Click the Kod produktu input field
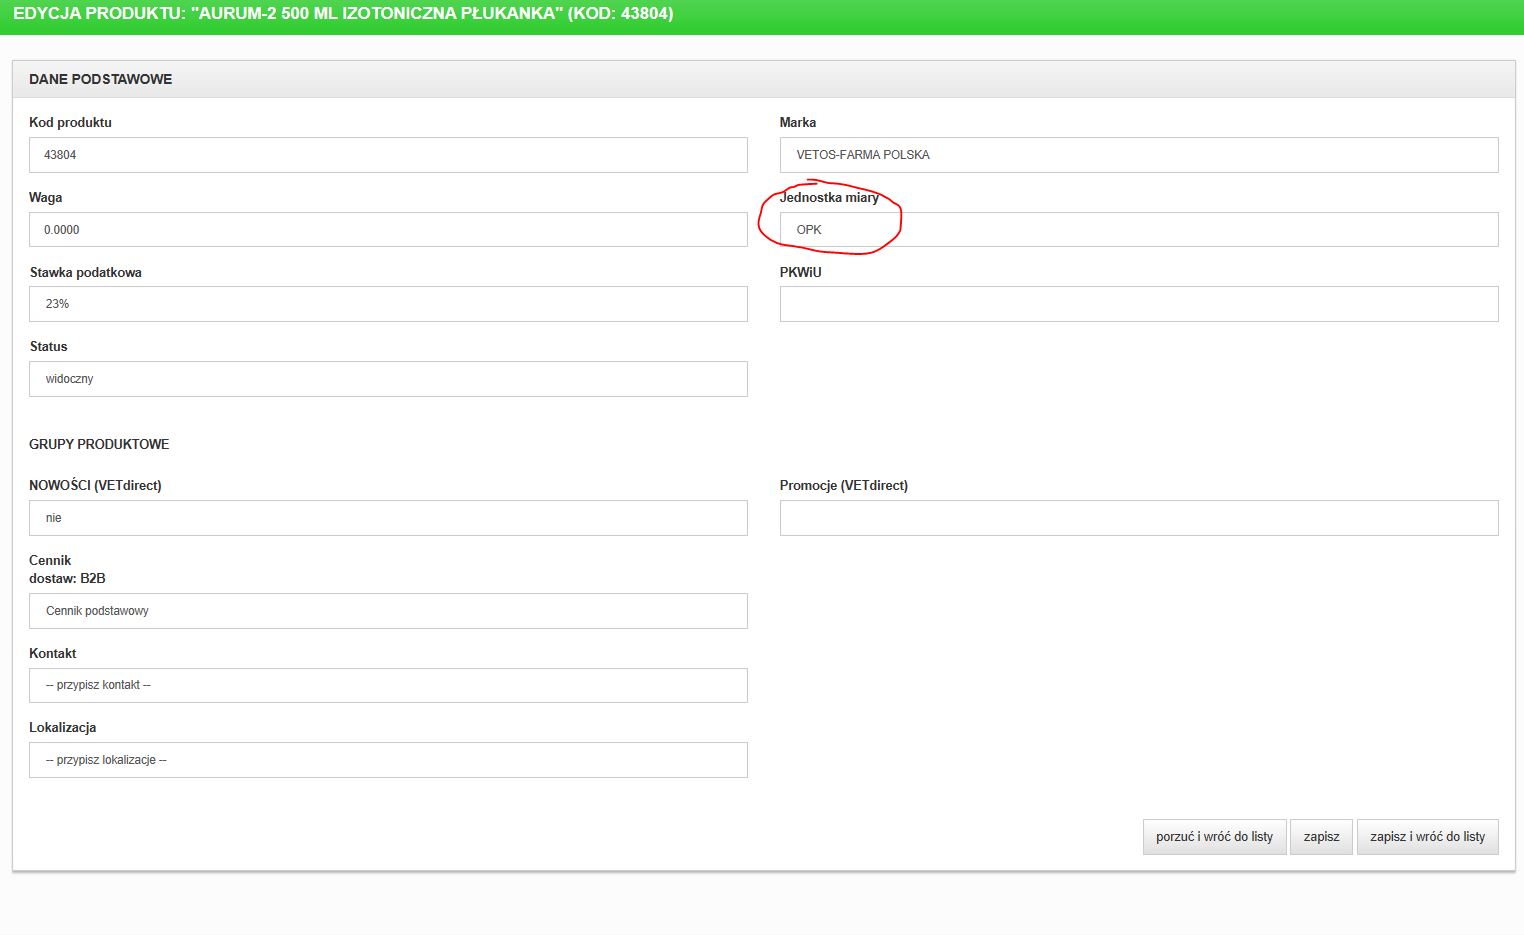Viewport: 1524px width, 935px height. tap(388, 155)
